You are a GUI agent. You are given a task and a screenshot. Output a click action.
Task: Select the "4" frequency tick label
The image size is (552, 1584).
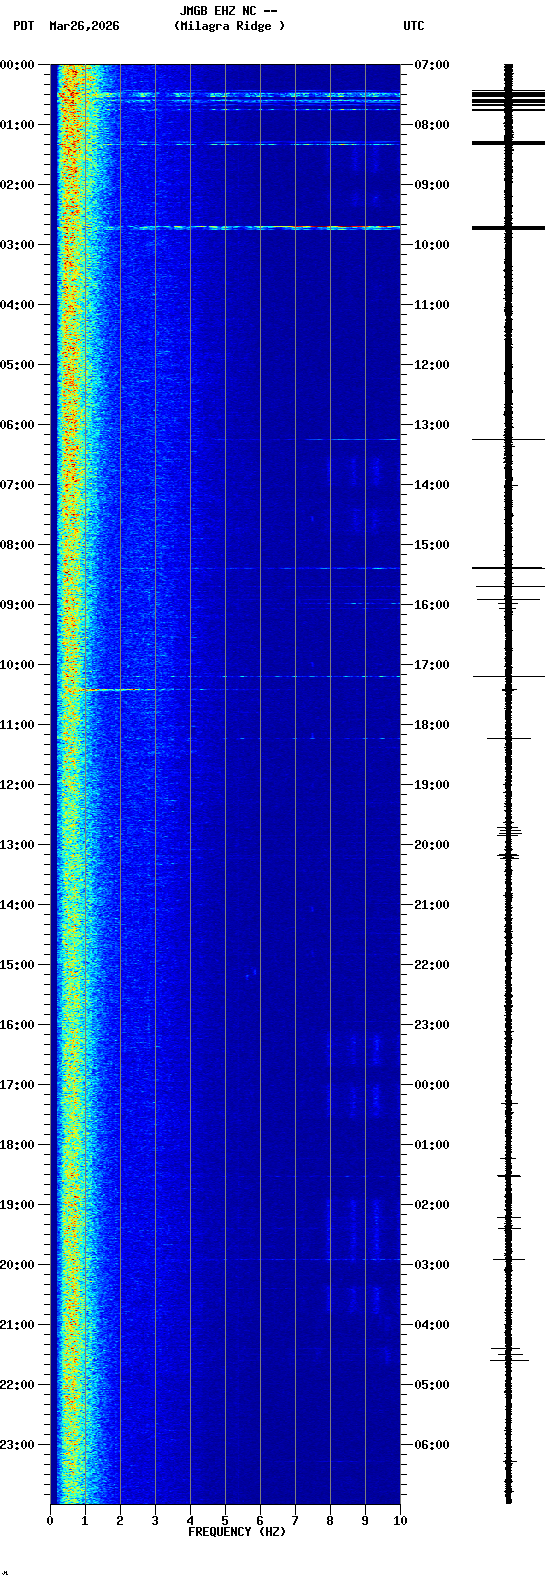click(x=190, y=1521)
